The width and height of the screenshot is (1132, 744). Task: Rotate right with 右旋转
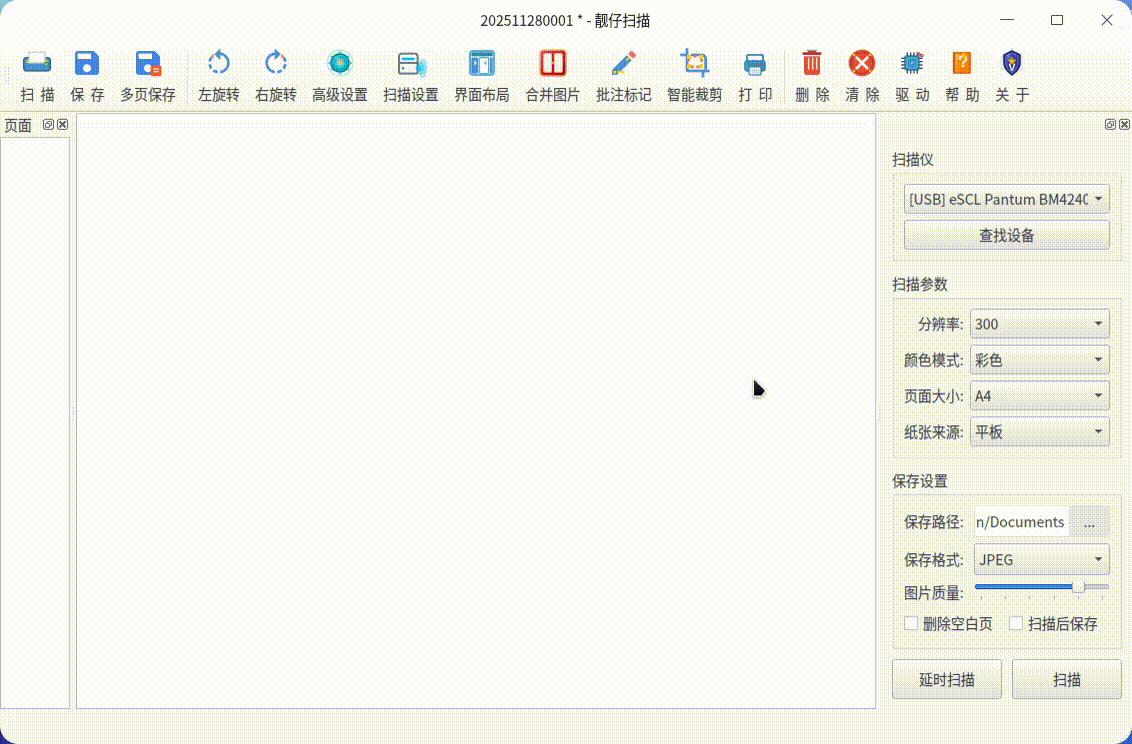click(x=276, y=64)
